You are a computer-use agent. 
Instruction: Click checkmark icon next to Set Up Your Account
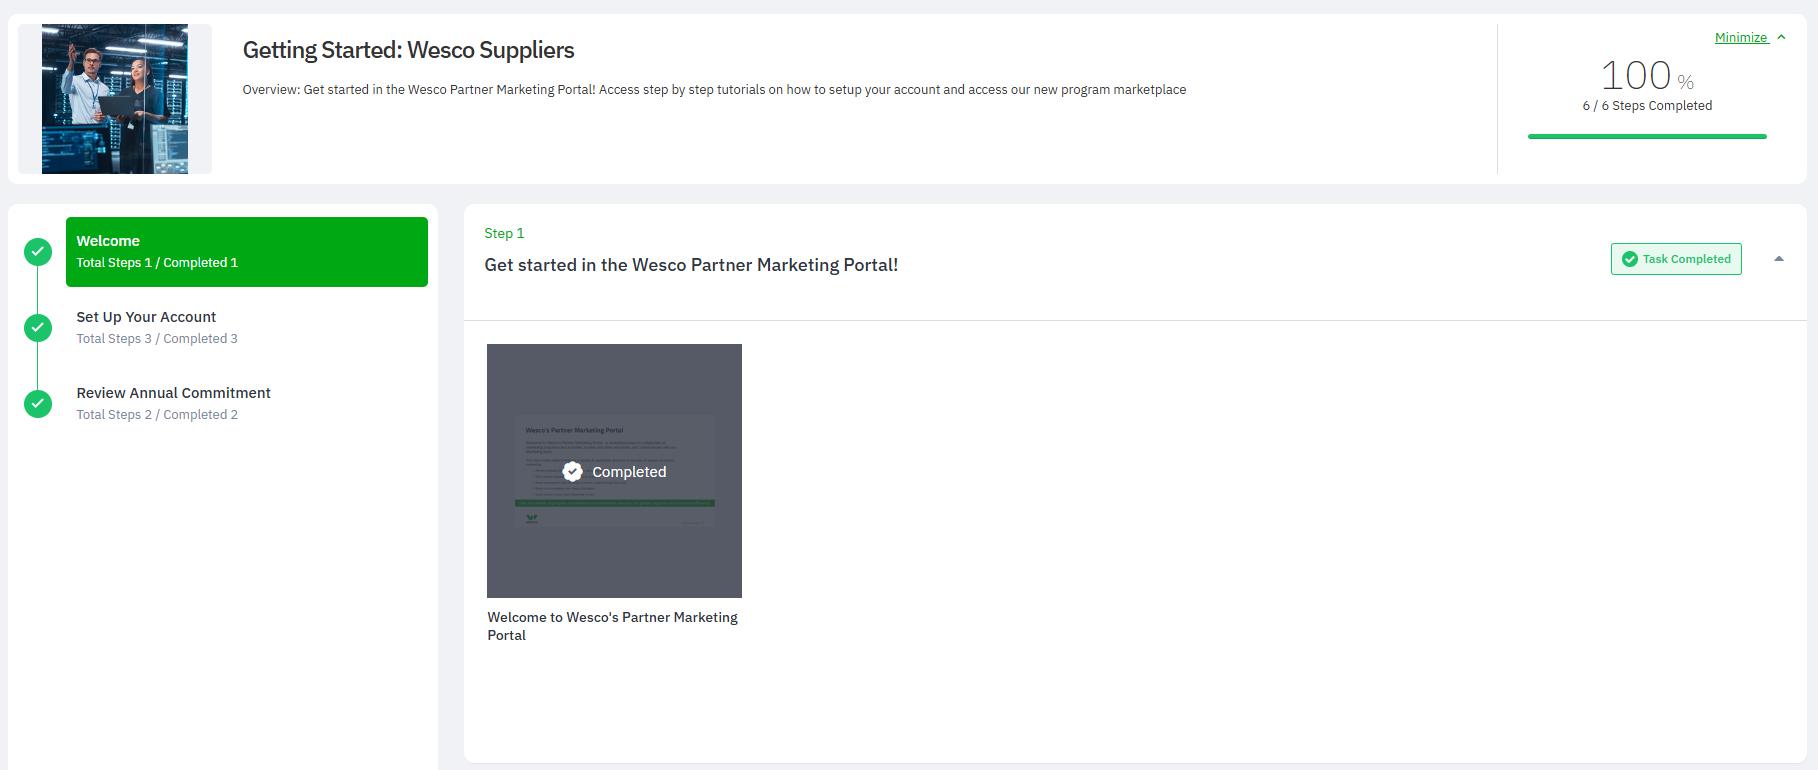[38, 328]
